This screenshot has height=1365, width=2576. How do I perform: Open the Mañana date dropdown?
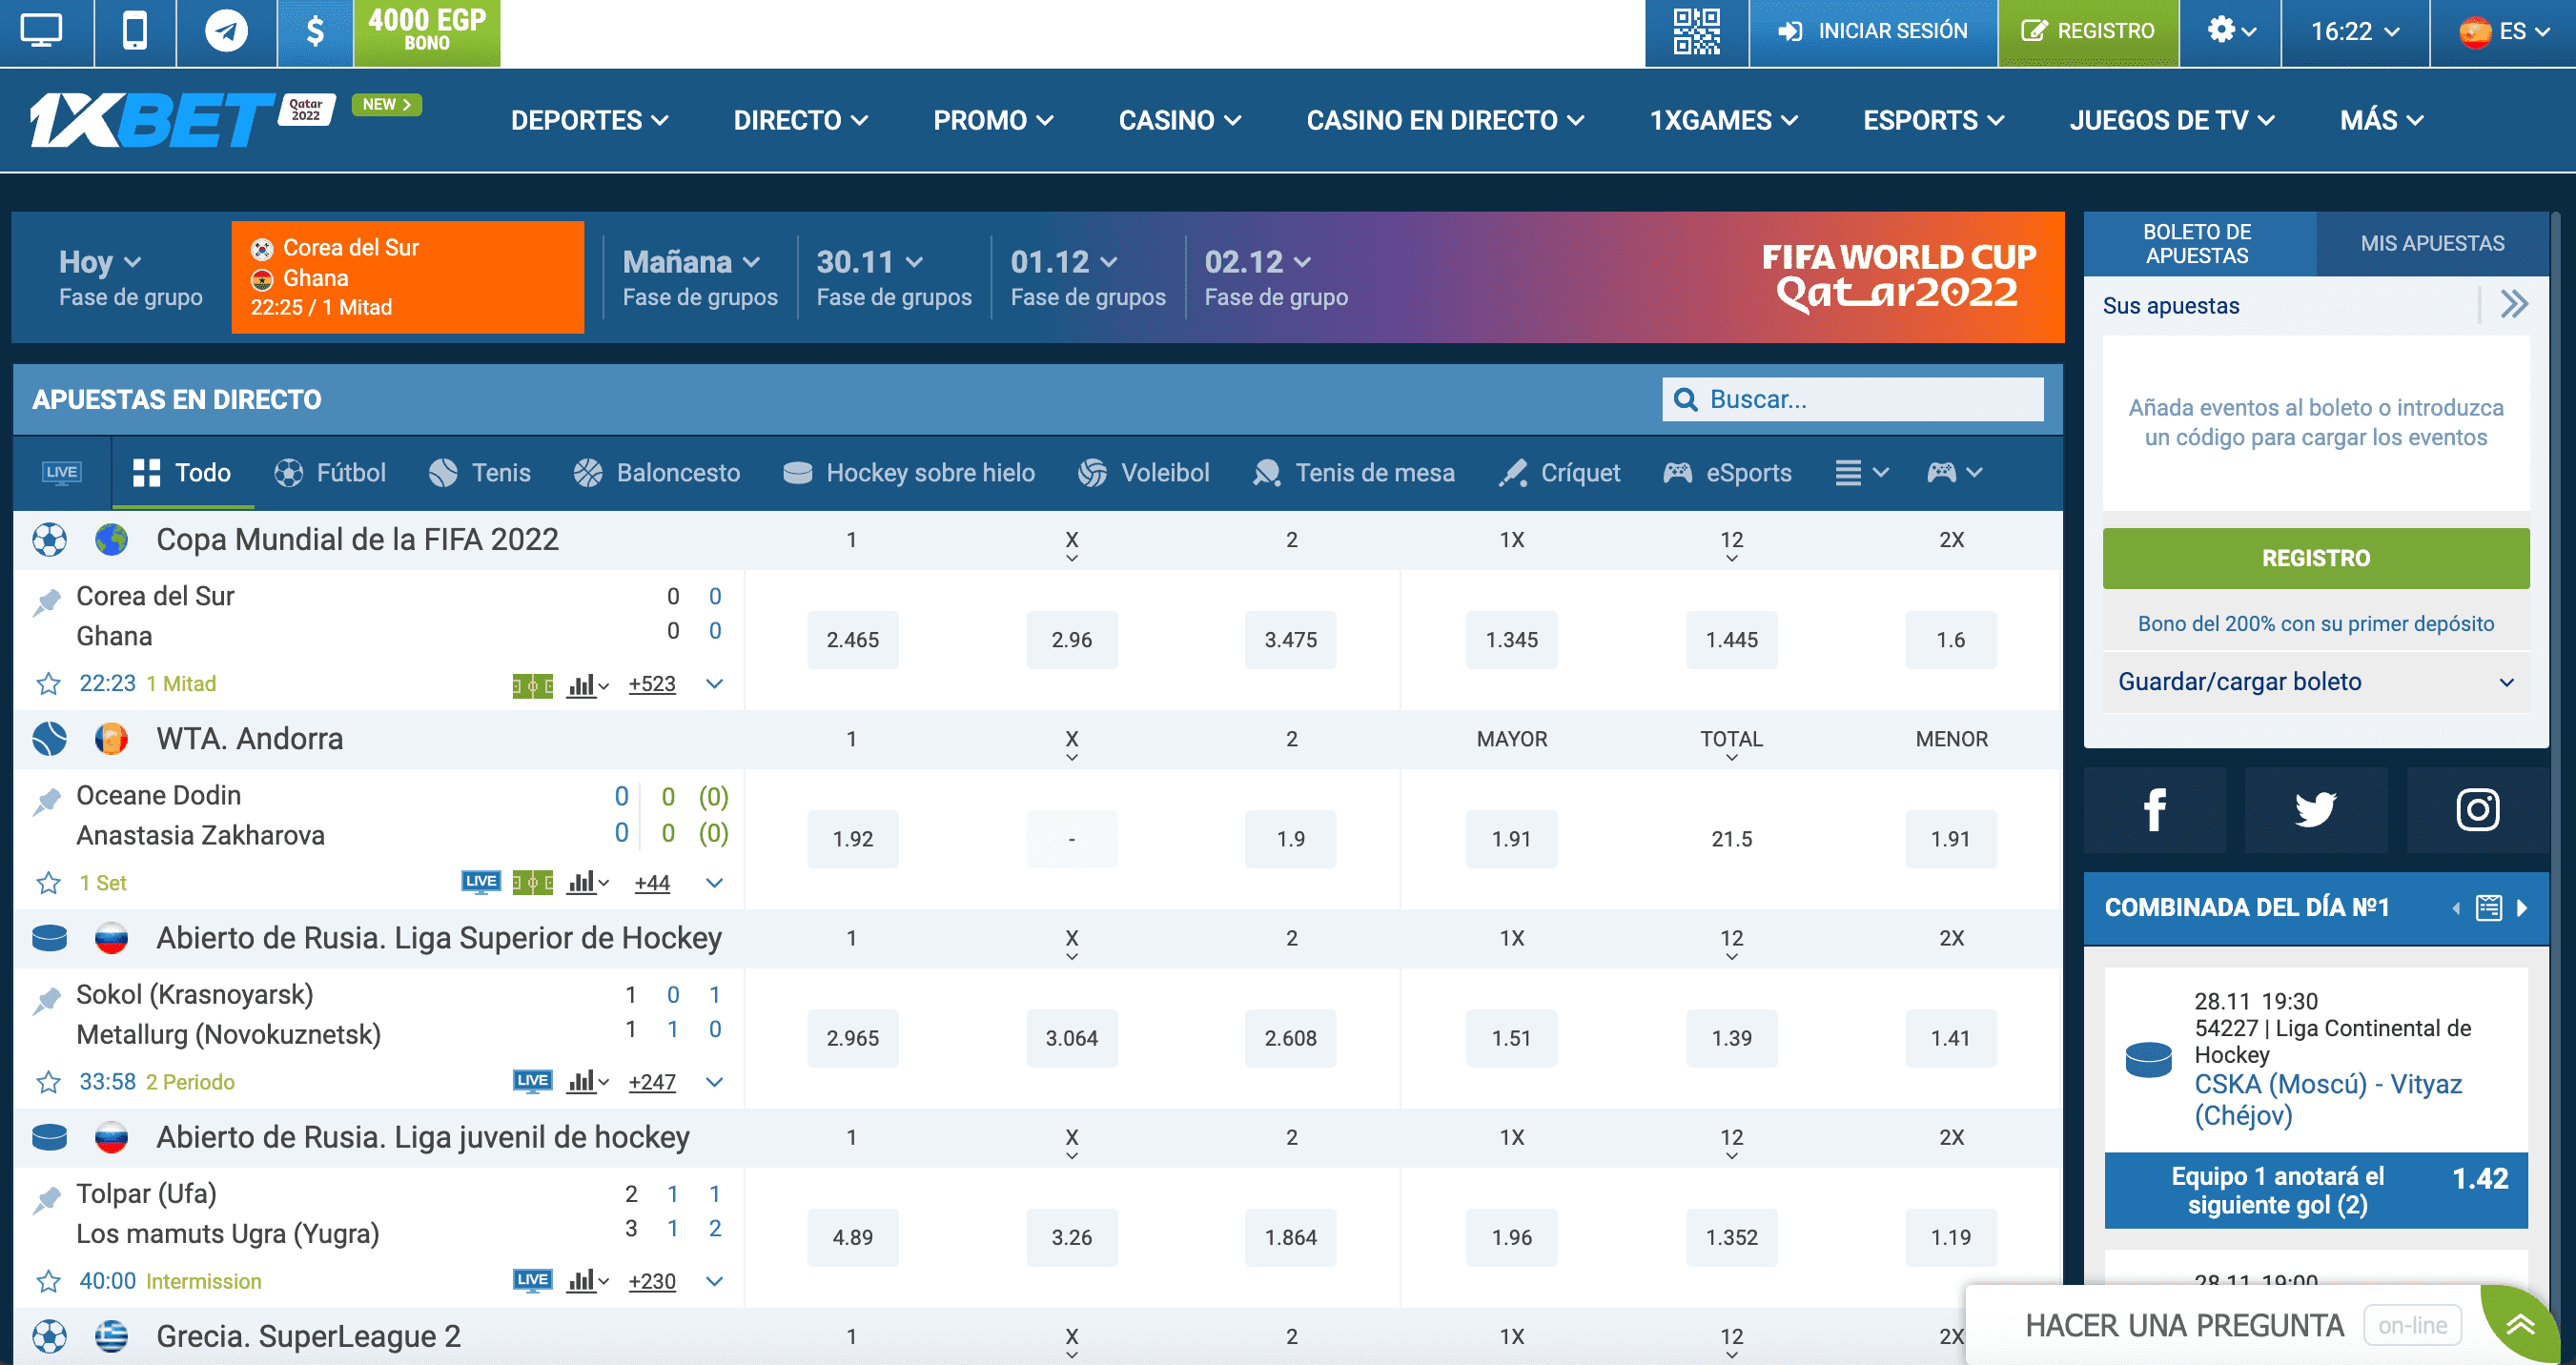(692, 262)
